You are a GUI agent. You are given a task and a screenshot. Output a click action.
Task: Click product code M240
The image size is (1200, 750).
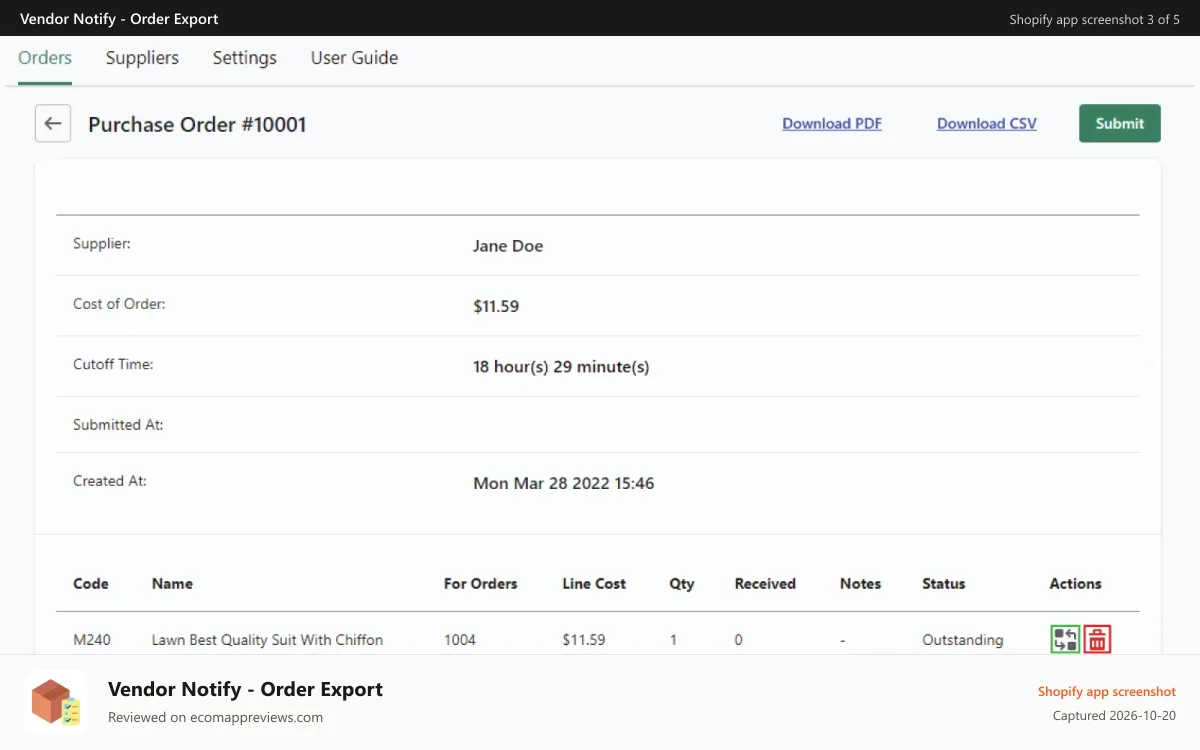92,639
